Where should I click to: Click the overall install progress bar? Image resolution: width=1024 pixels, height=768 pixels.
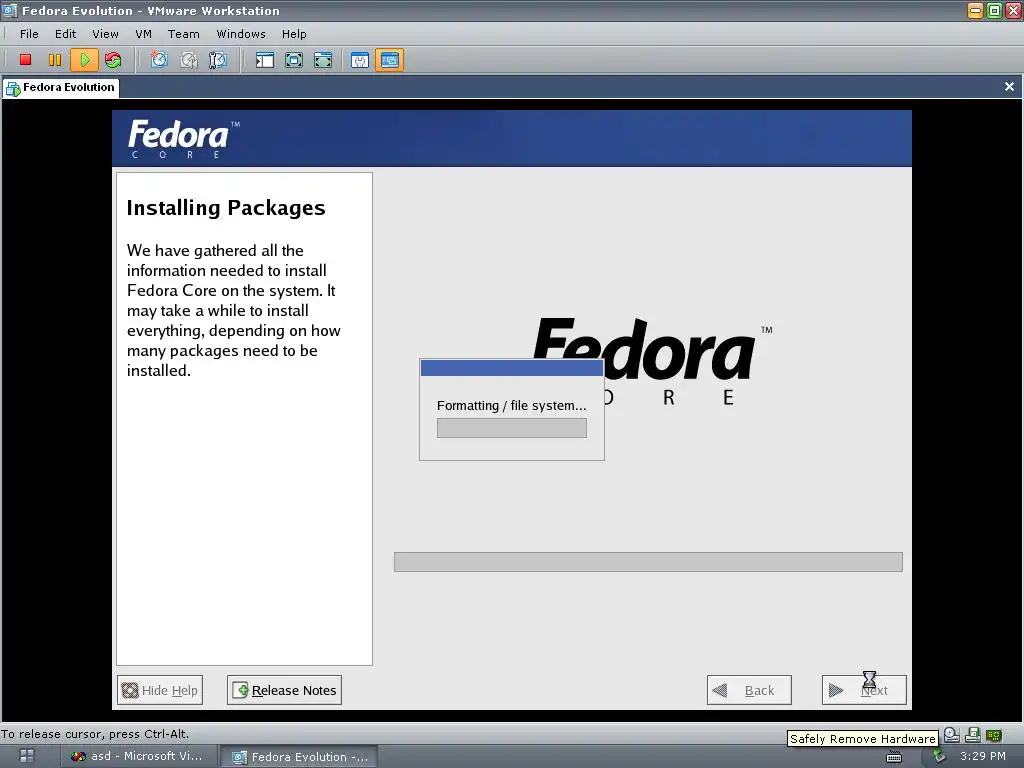pos(648,562)
